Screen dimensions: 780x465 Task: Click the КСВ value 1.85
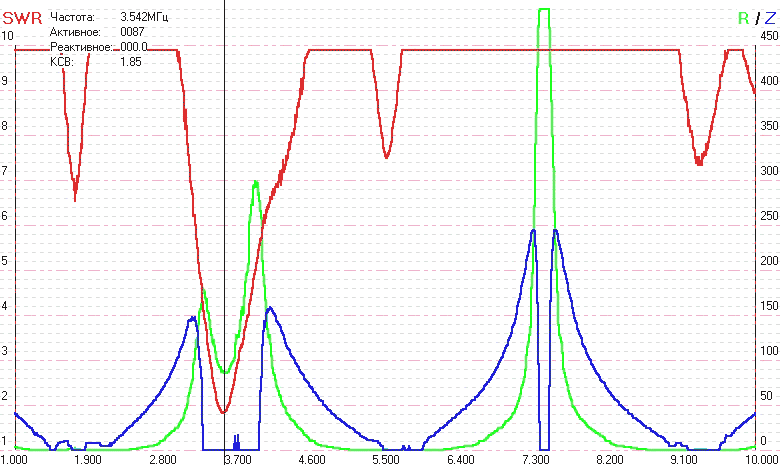coord(131,62)
